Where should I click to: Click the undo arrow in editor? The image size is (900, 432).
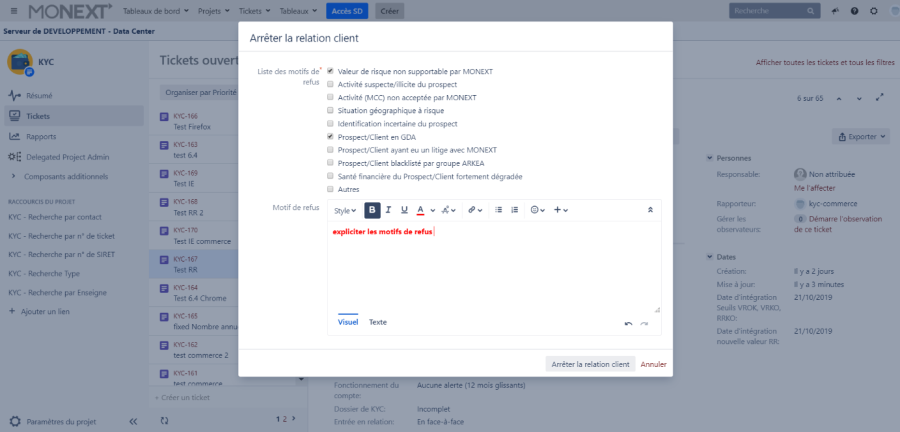coord(628,324)
